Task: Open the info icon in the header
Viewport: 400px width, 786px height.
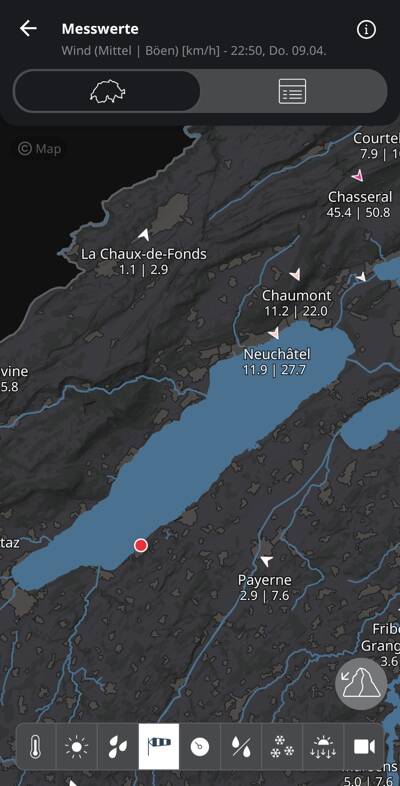Action: tap(366, 30)
